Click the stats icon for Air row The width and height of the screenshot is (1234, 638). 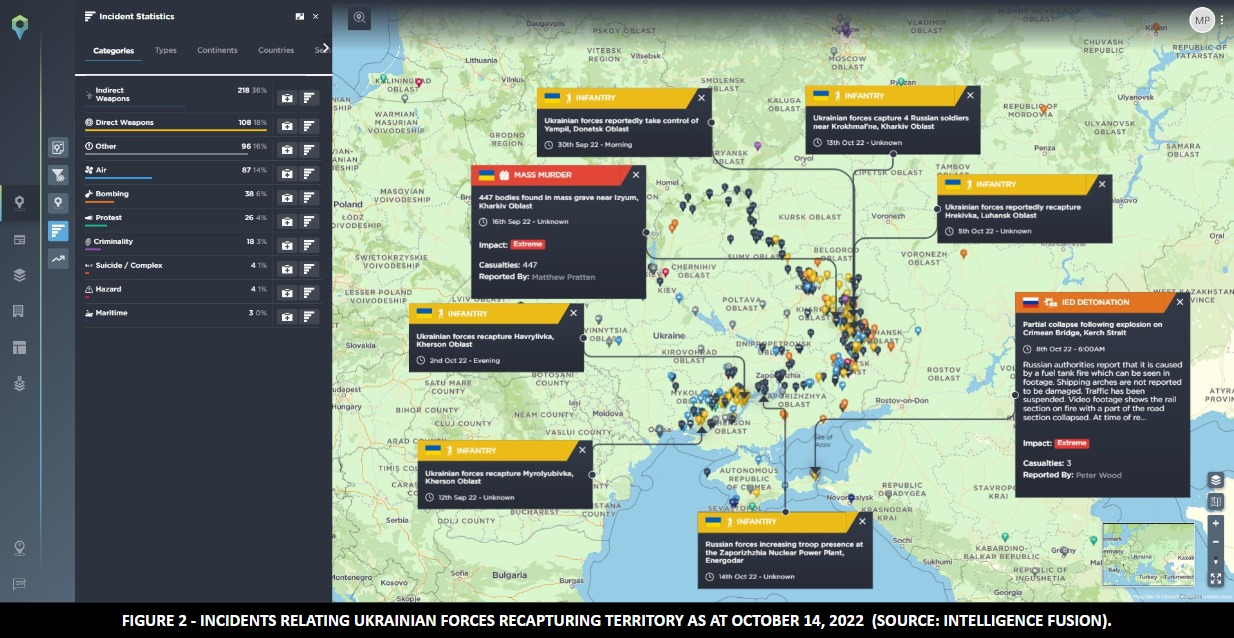pyautogui.click(x=309, y=174)
